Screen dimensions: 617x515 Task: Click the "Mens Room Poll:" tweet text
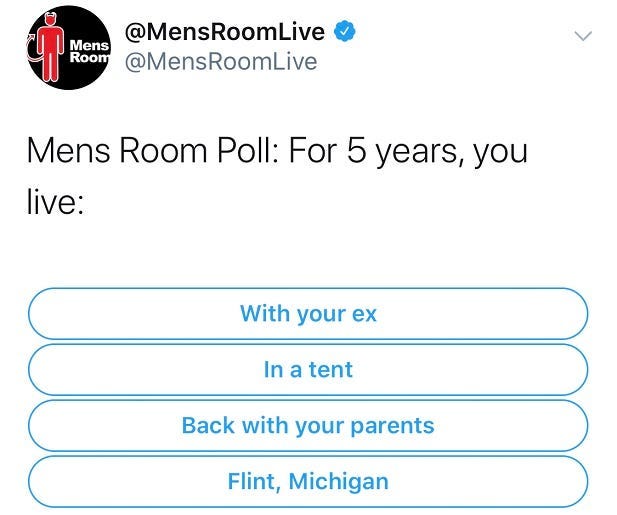pyautogui.click(x=153, y=152)
